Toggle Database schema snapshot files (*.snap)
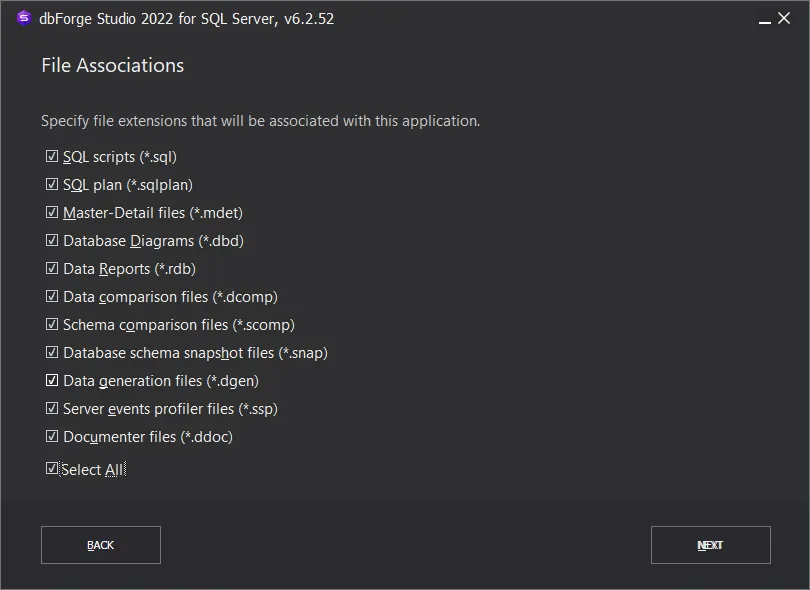This screenshot has height=590, width=810. click(52, 353)
